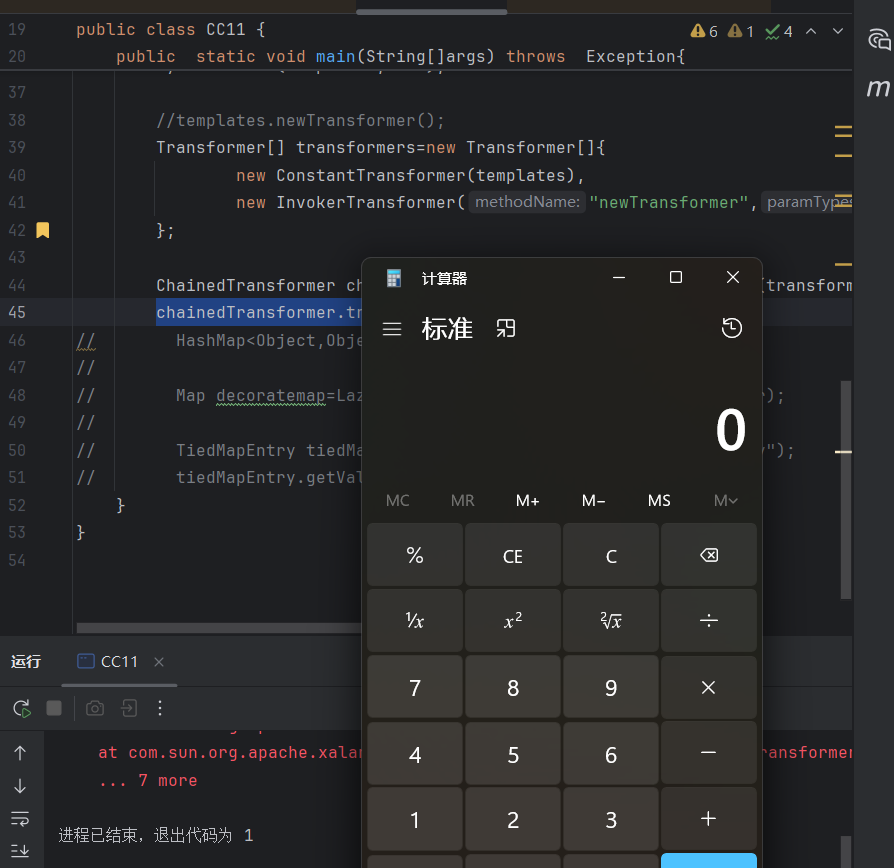894x868 pixels.
Task: Toggle soft-wrap in the console output
Action: tap(20, 819)
